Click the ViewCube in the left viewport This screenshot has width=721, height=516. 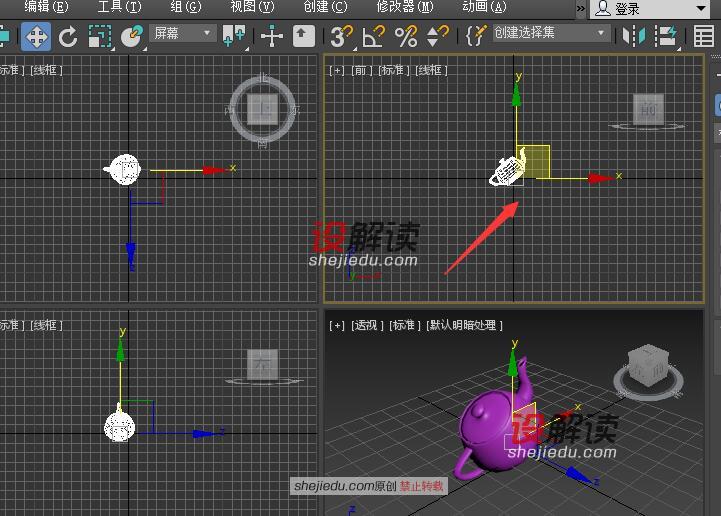point(263,365)
